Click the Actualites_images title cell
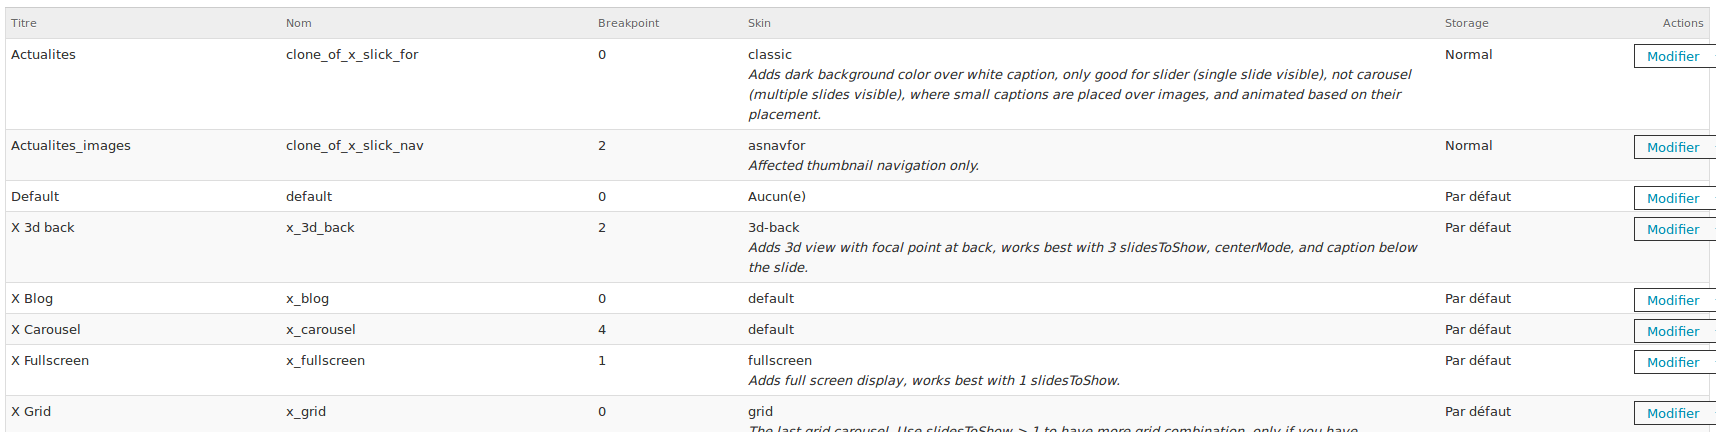This screenshot has width=1716, height=432. (71, 145)
